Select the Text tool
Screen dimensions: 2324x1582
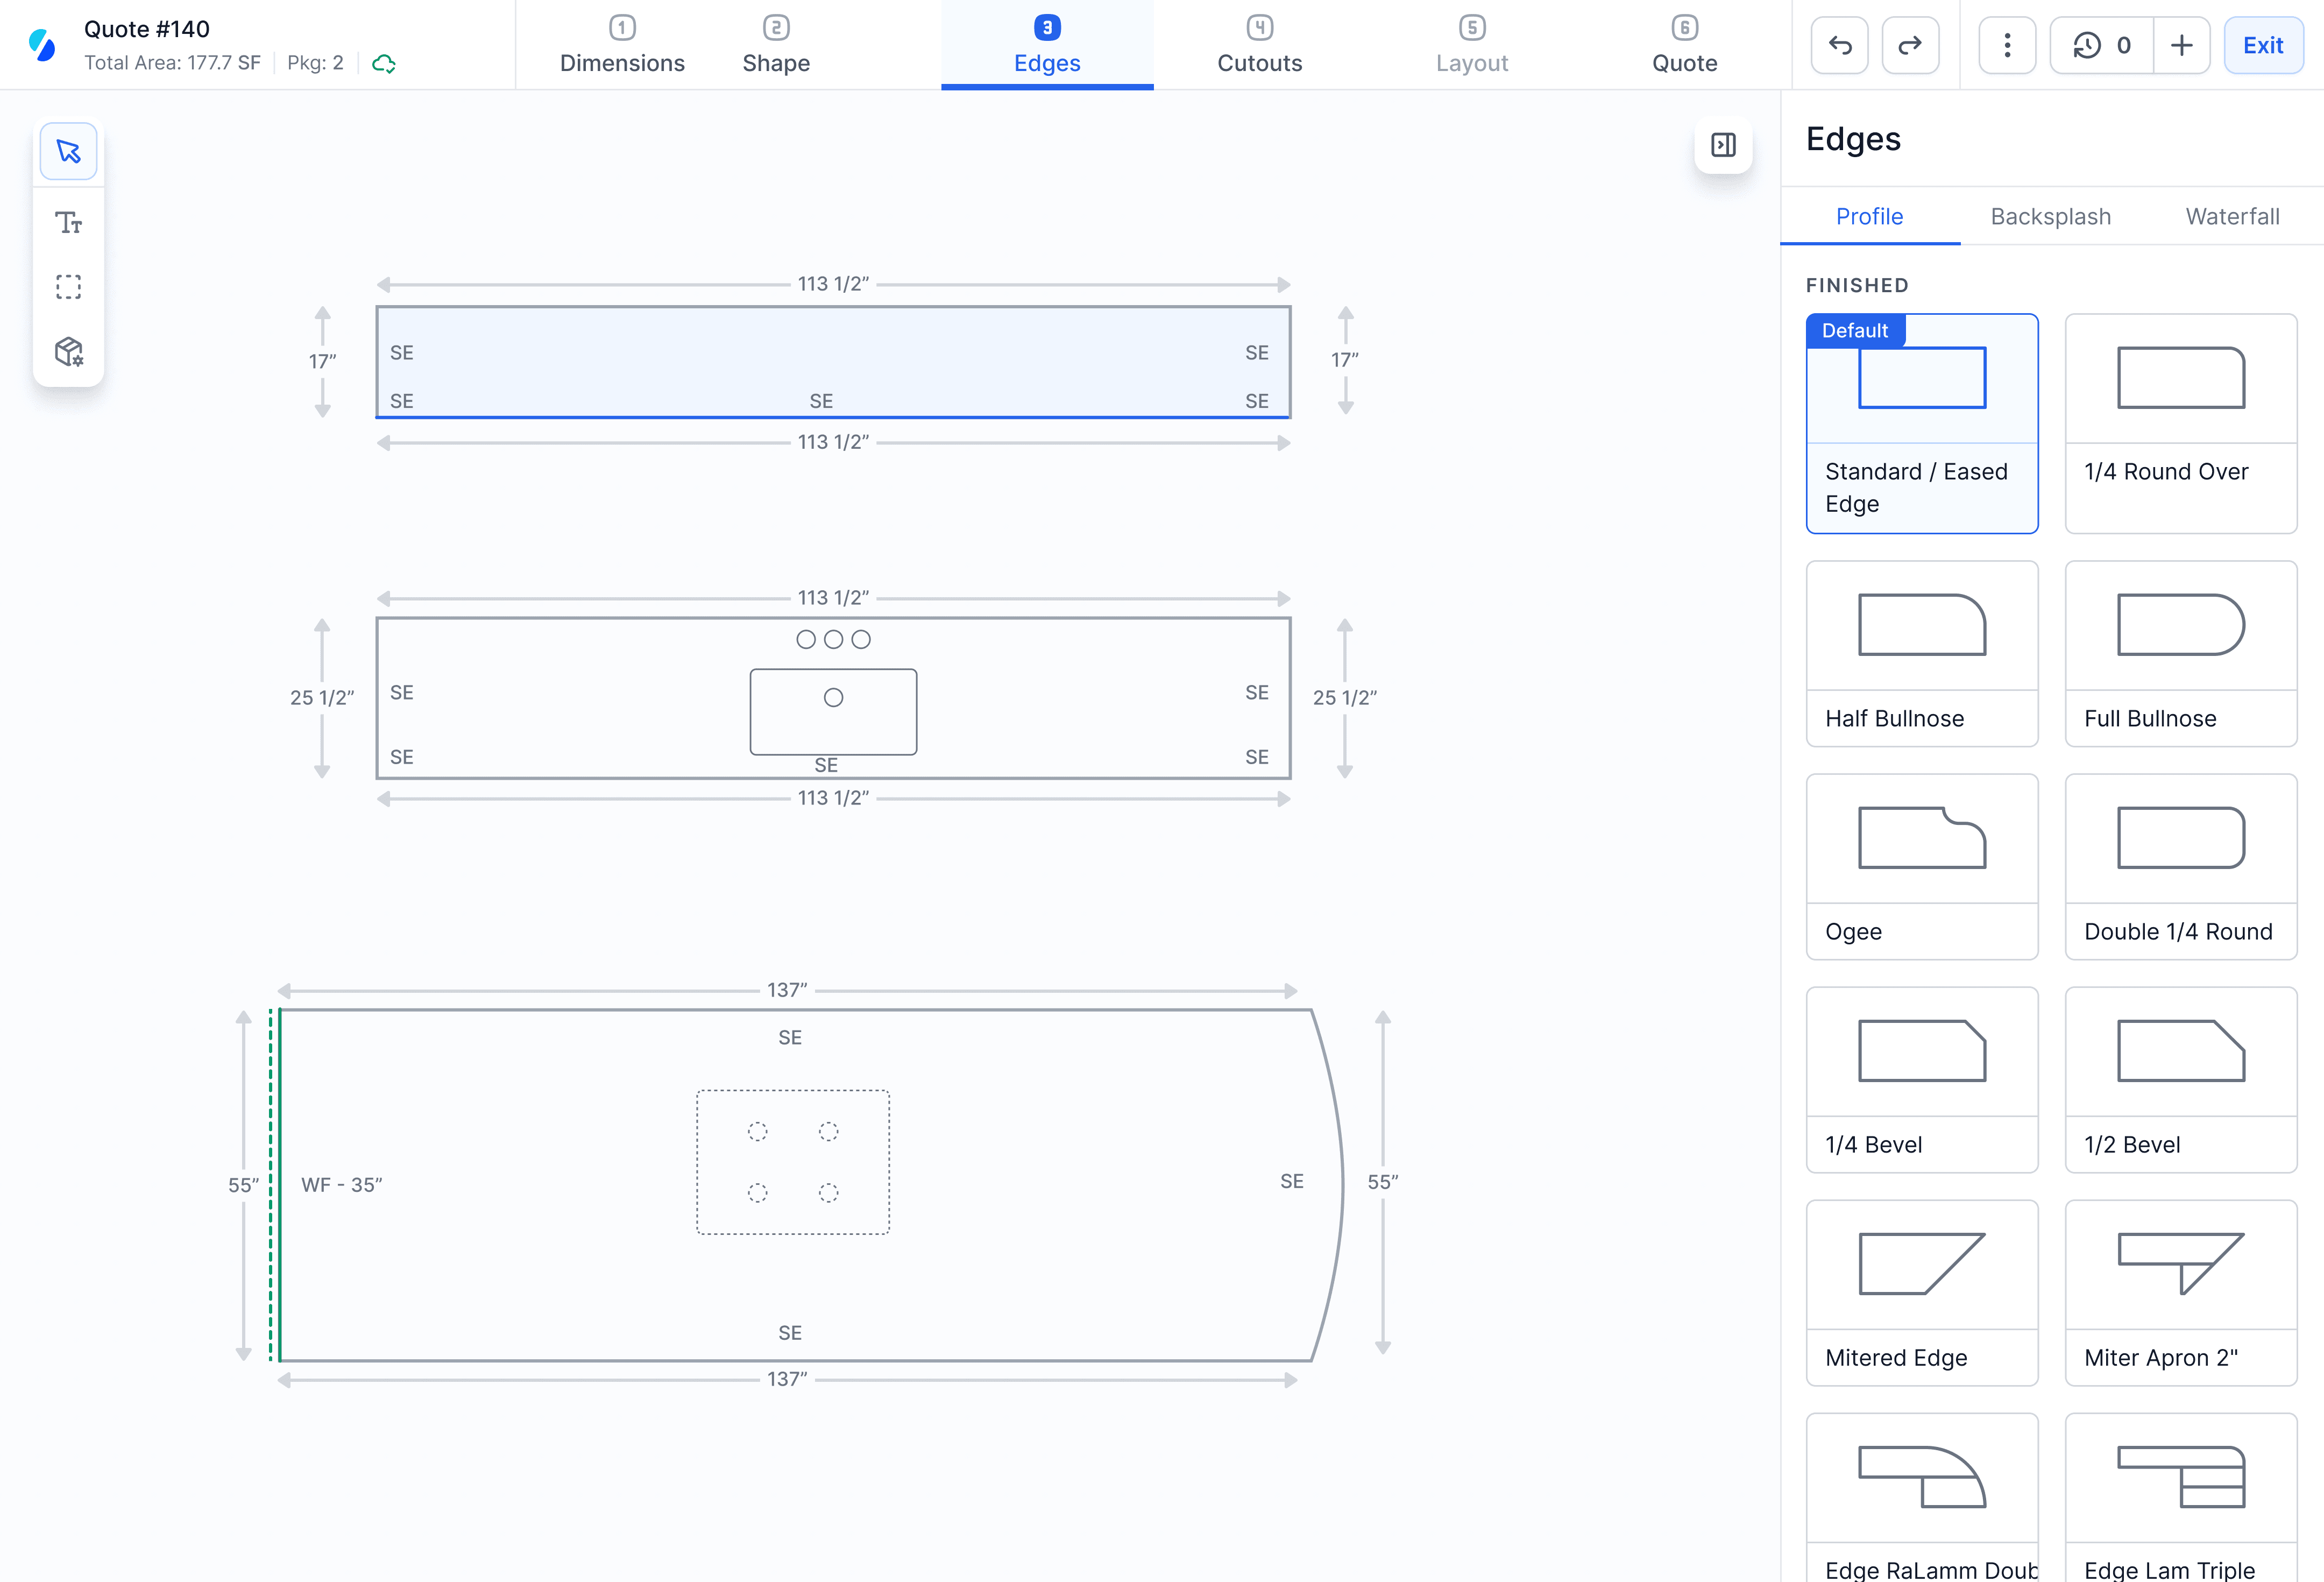(x=68, y=222)
